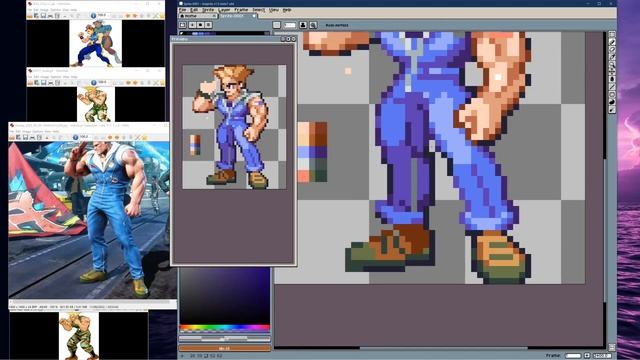Select the Zoom tool in Aseprite toolbar
Image resolution: width=640 pixels, height=360 pixels.
pyautogui.click(x=612, y=64)
